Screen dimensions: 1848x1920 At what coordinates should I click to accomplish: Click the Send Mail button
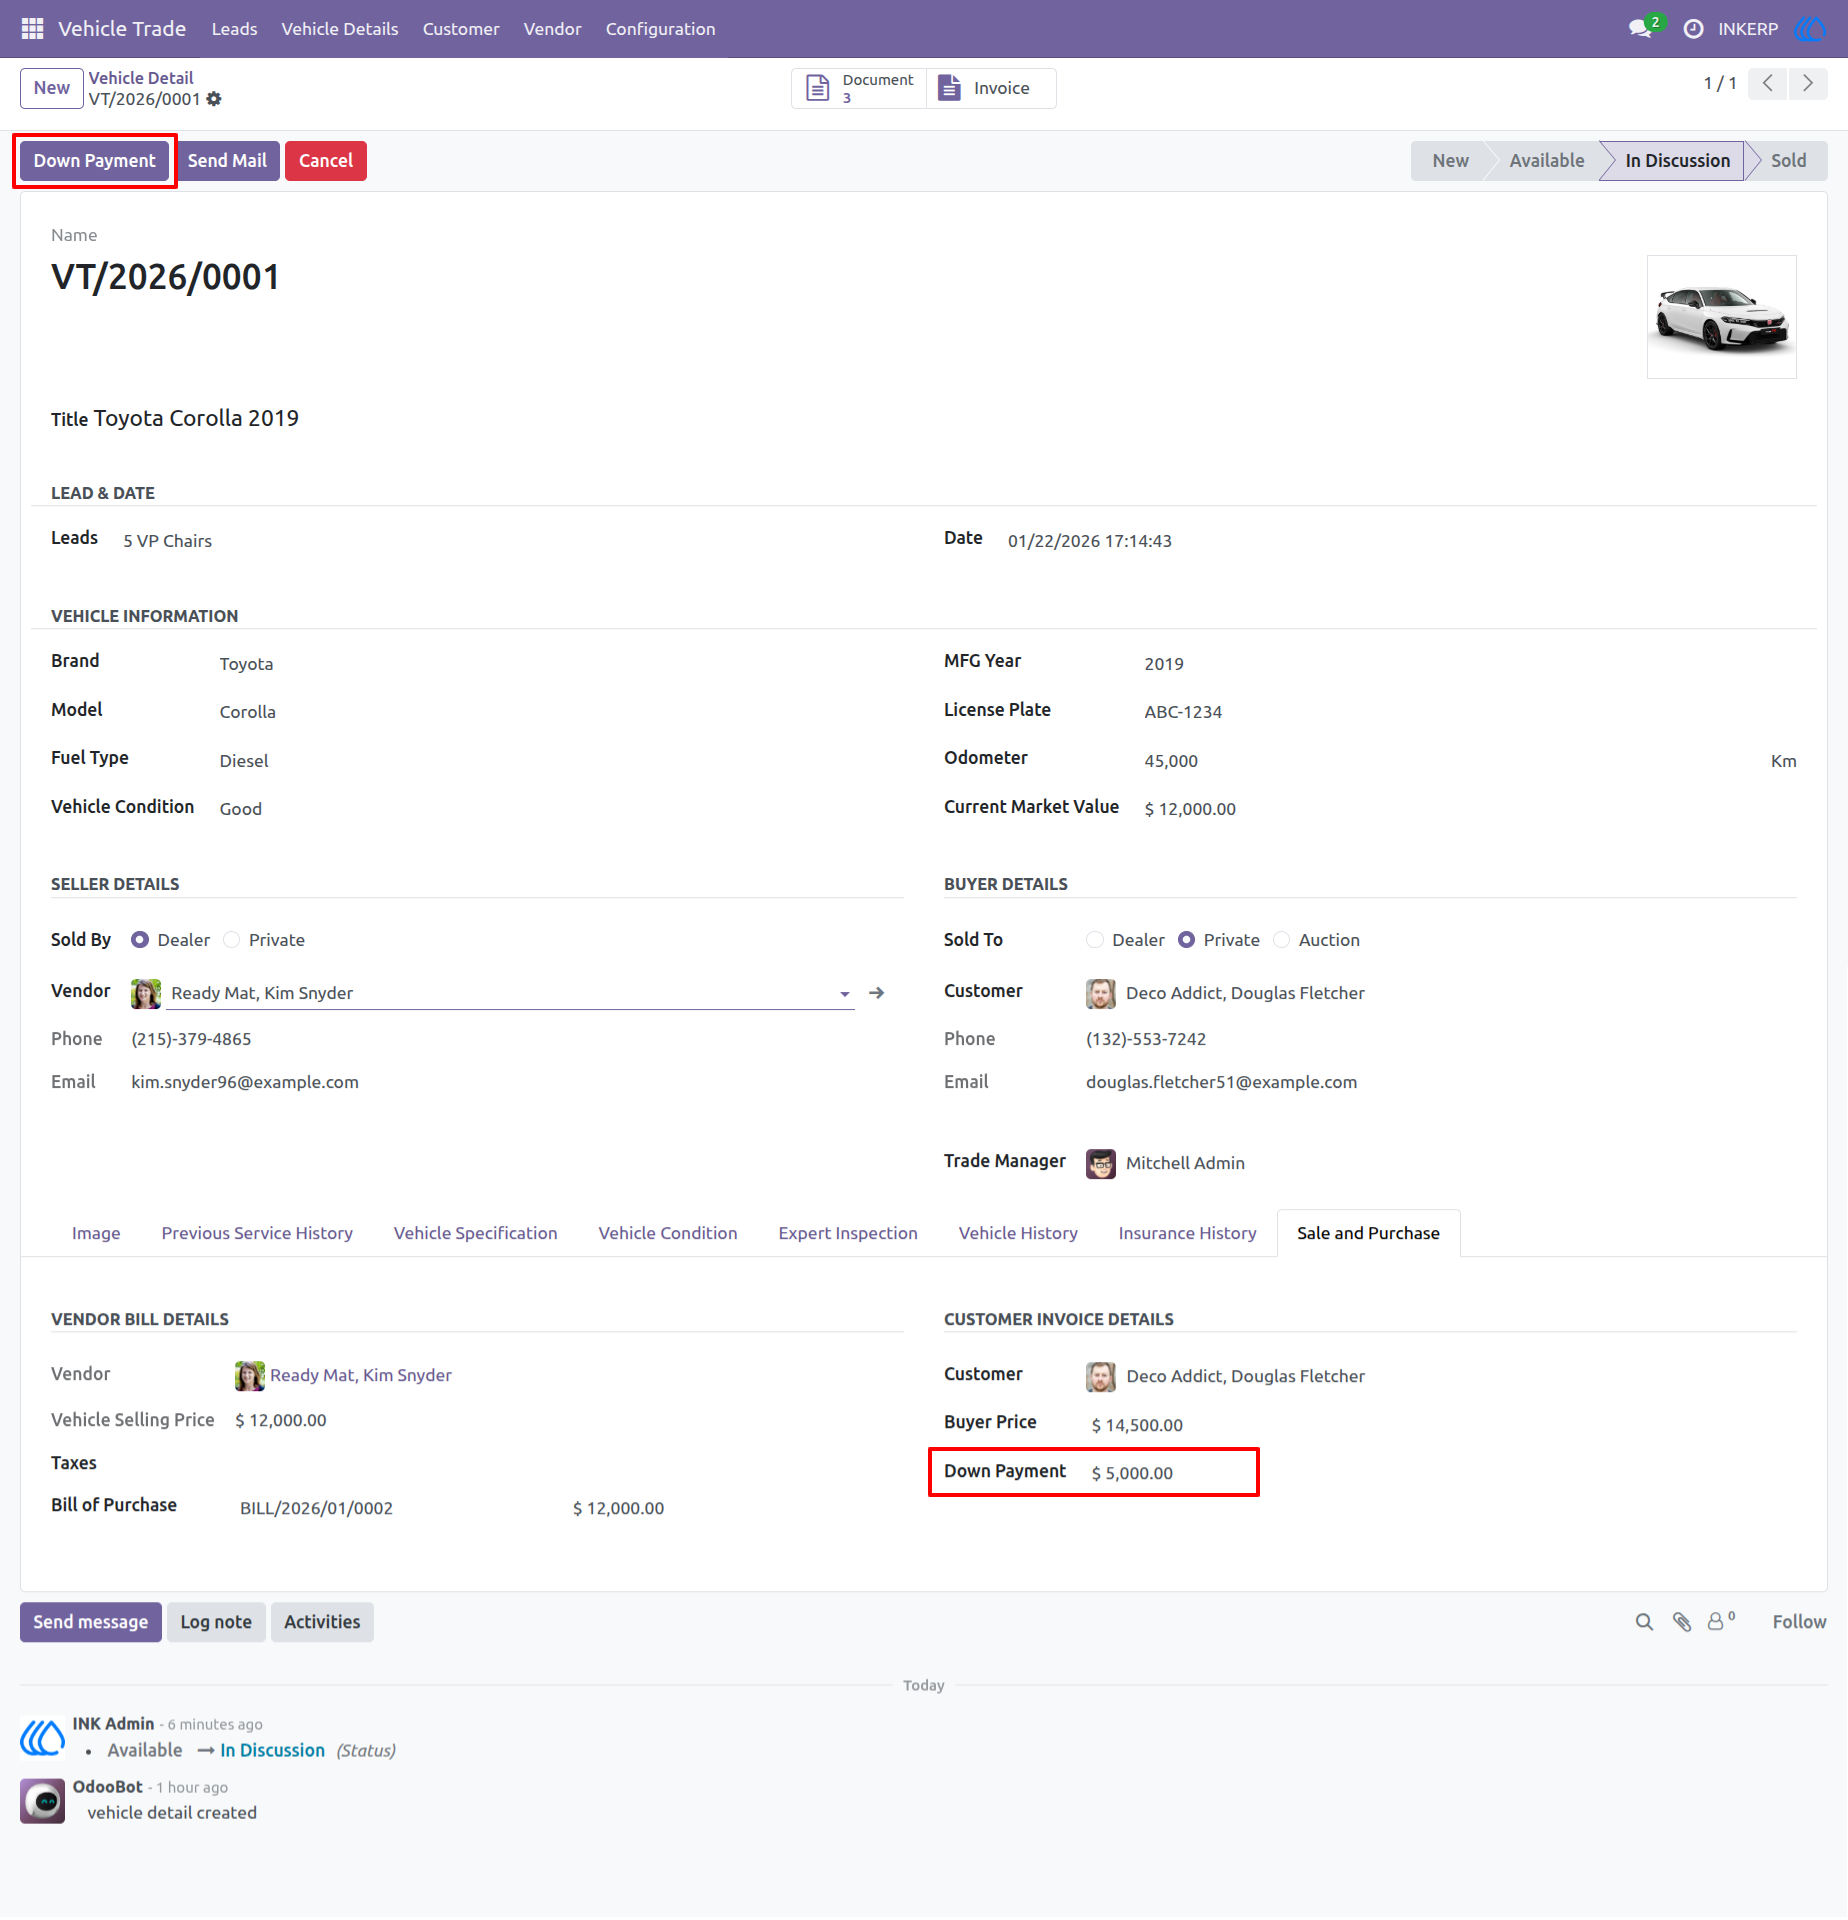point(227,161)
